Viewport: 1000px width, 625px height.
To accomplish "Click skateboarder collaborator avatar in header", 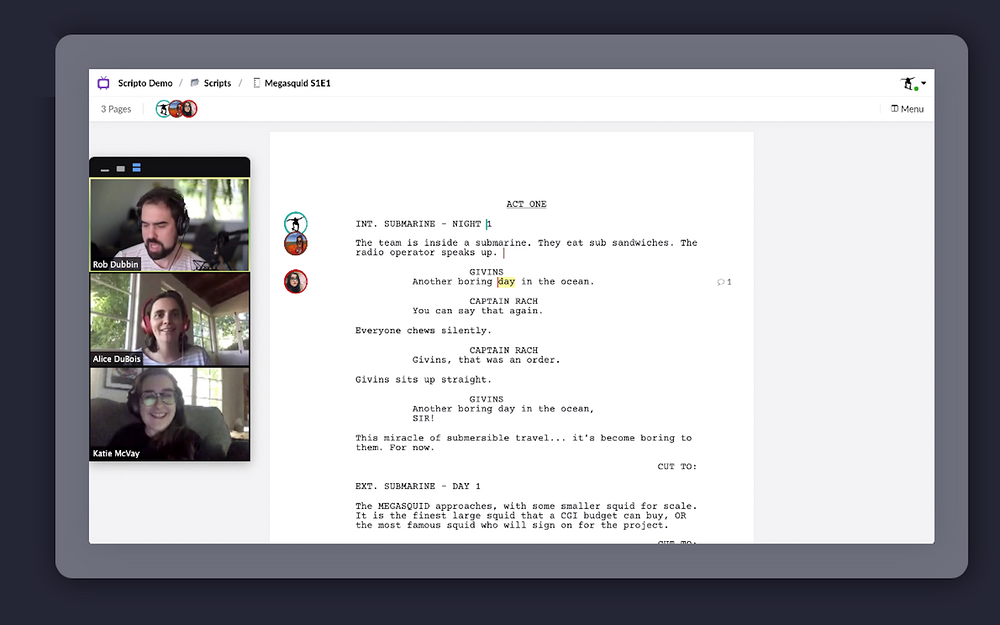I will [x=164, y=109].
